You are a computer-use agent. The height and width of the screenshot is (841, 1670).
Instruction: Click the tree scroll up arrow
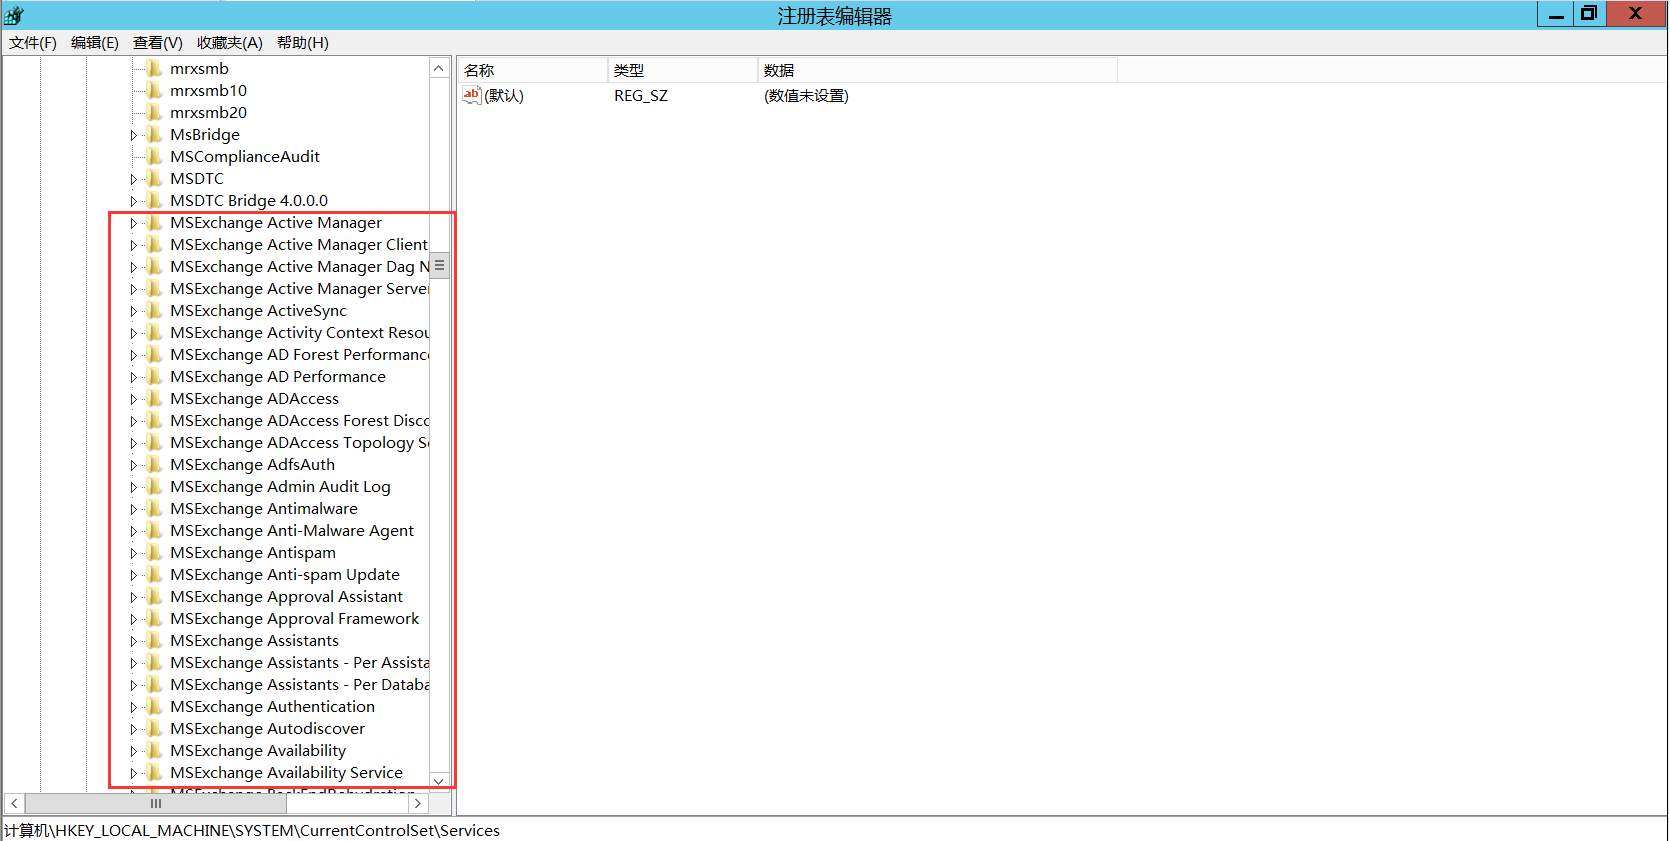click(x=439, y=68)
